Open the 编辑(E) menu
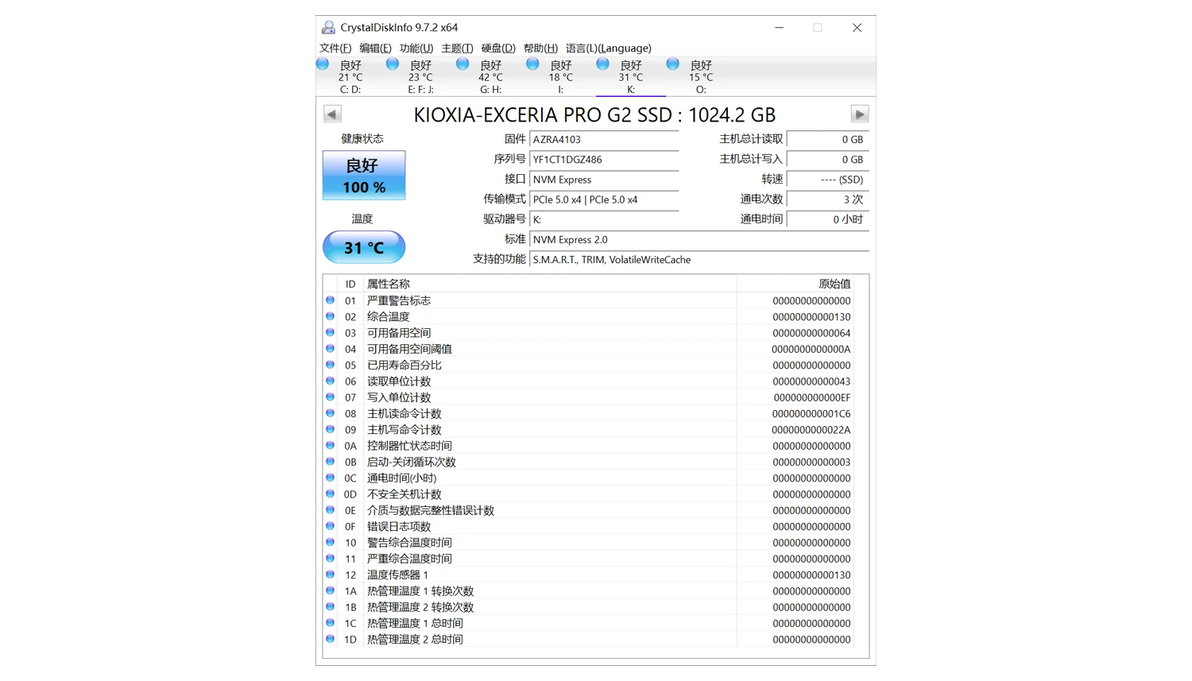 click(x=375, y=48)
